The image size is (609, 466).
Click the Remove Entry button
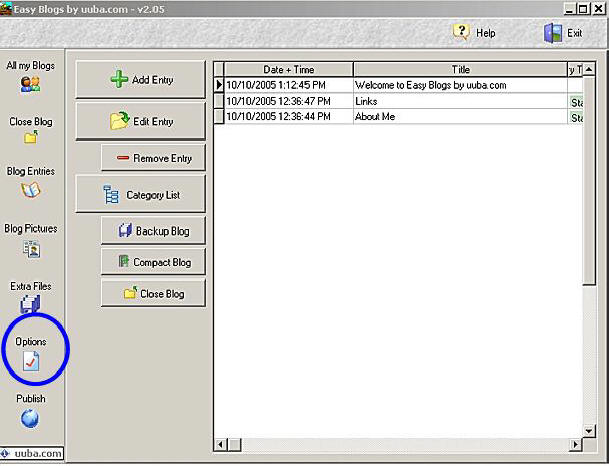pyautogui.click(x=153, y=158)
